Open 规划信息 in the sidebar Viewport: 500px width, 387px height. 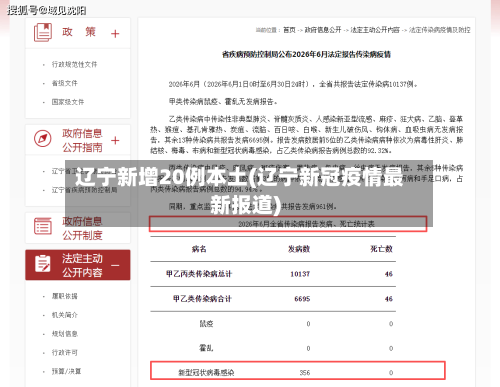64,334
